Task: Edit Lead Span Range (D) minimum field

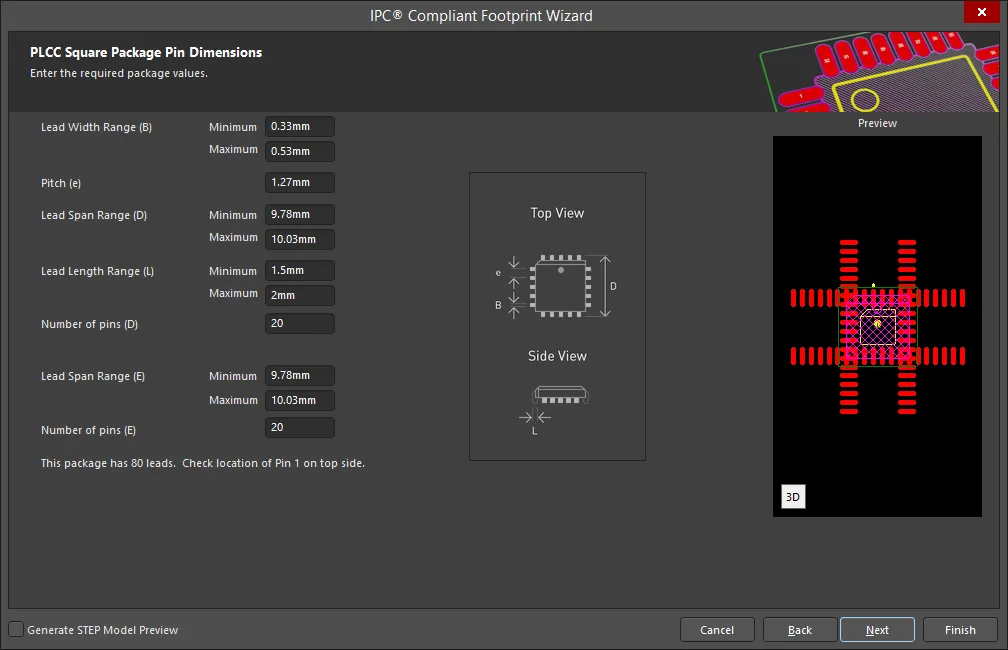Action: tap(300, 215)
